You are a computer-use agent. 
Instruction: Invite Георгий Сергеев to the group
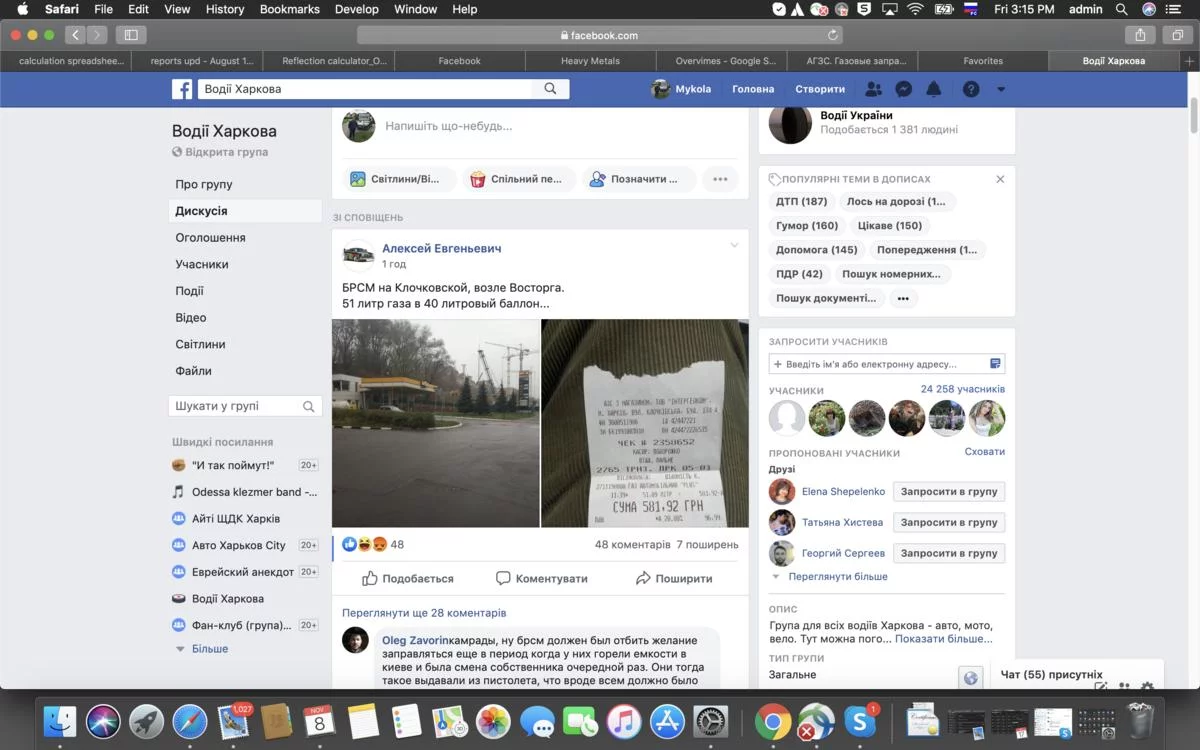(x=949, y=553)
